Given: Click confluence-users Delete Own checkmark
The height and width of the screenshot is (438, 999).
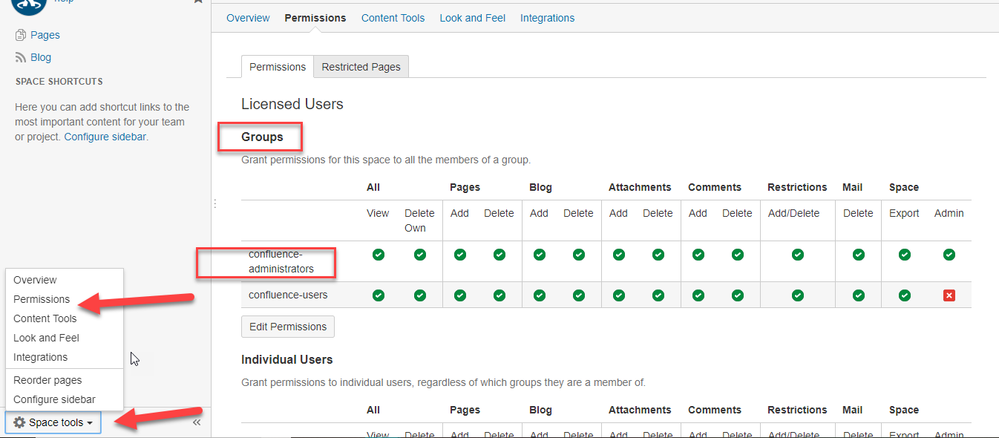Looking at the screenshot, I should click(x=420, y=295).
